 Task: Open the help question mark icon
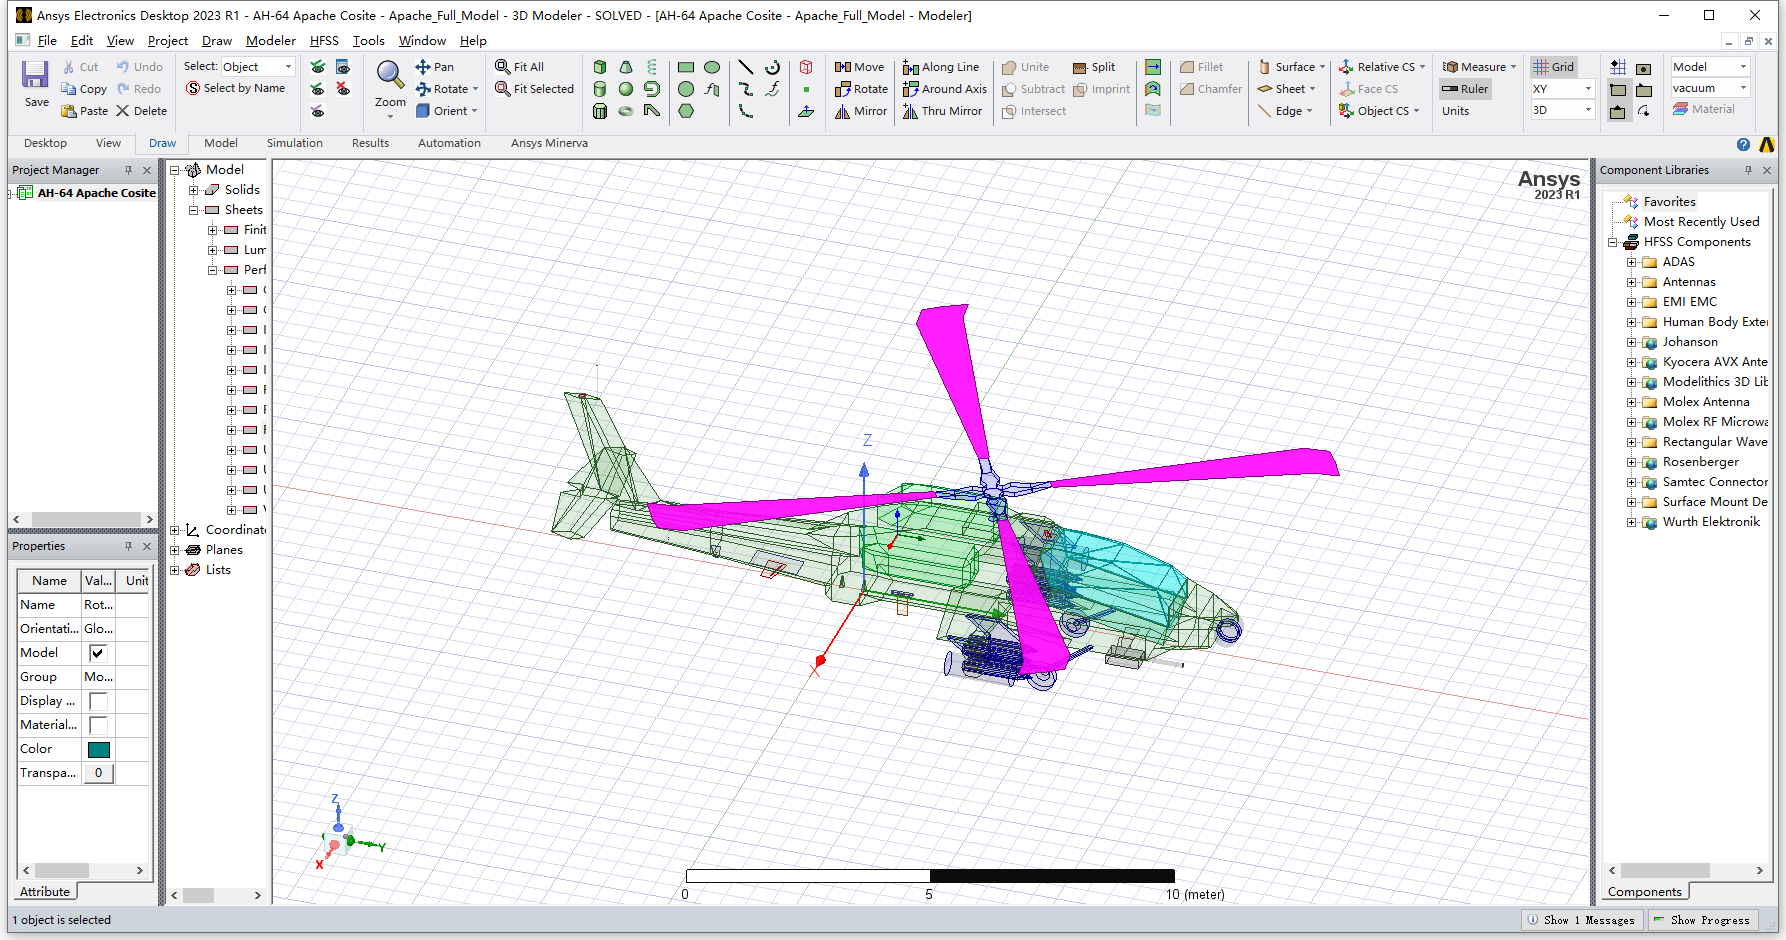point(1744,144)
